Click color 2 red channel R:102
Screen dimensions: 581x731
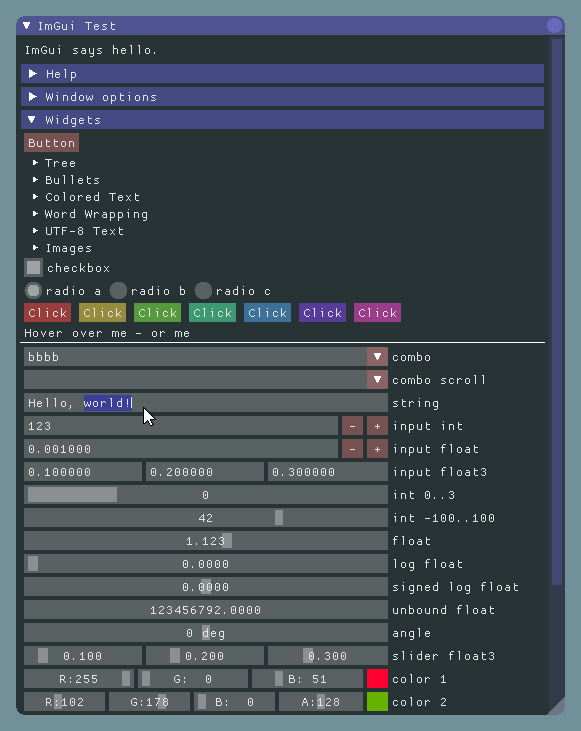(x=64, y=702)
